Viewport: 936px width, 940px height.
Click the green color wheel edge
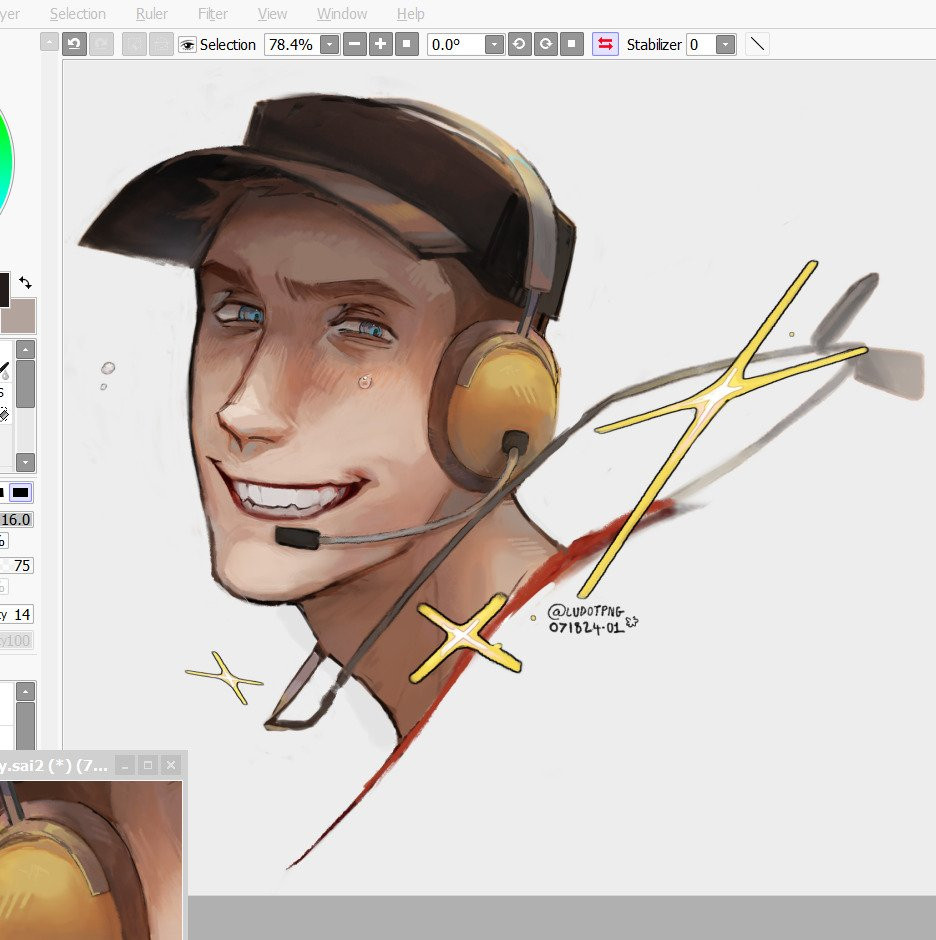(x=7, y=162)
